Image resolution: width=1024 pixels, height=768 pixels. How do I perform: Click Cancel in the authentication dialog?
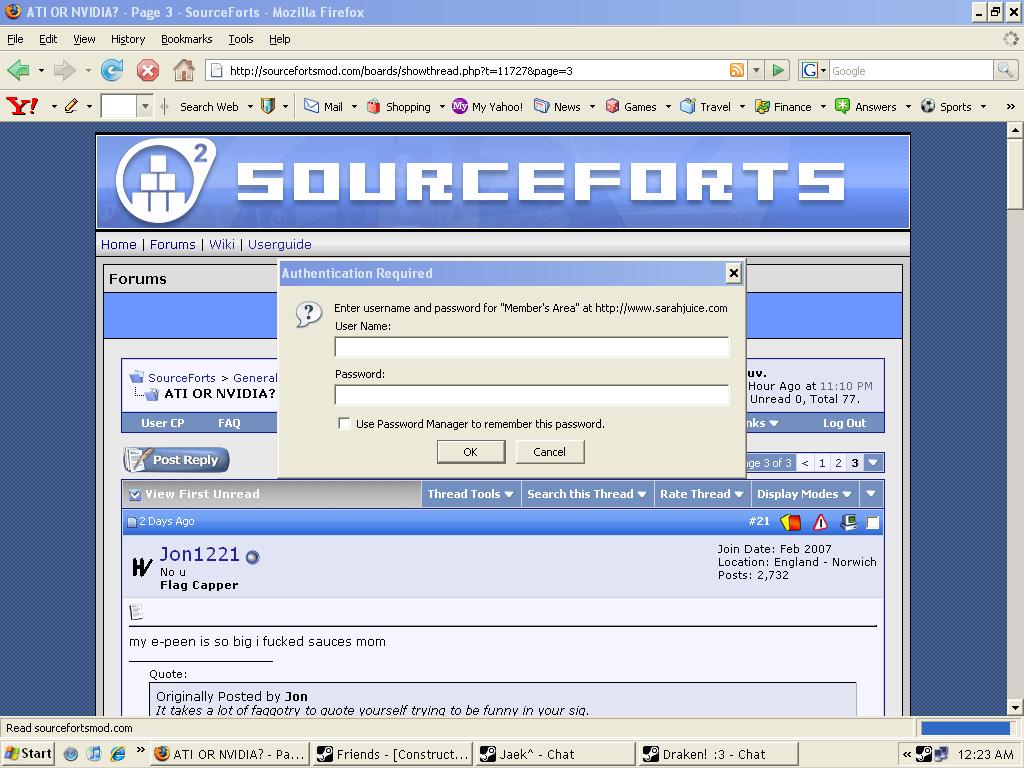tap(549, 452)
